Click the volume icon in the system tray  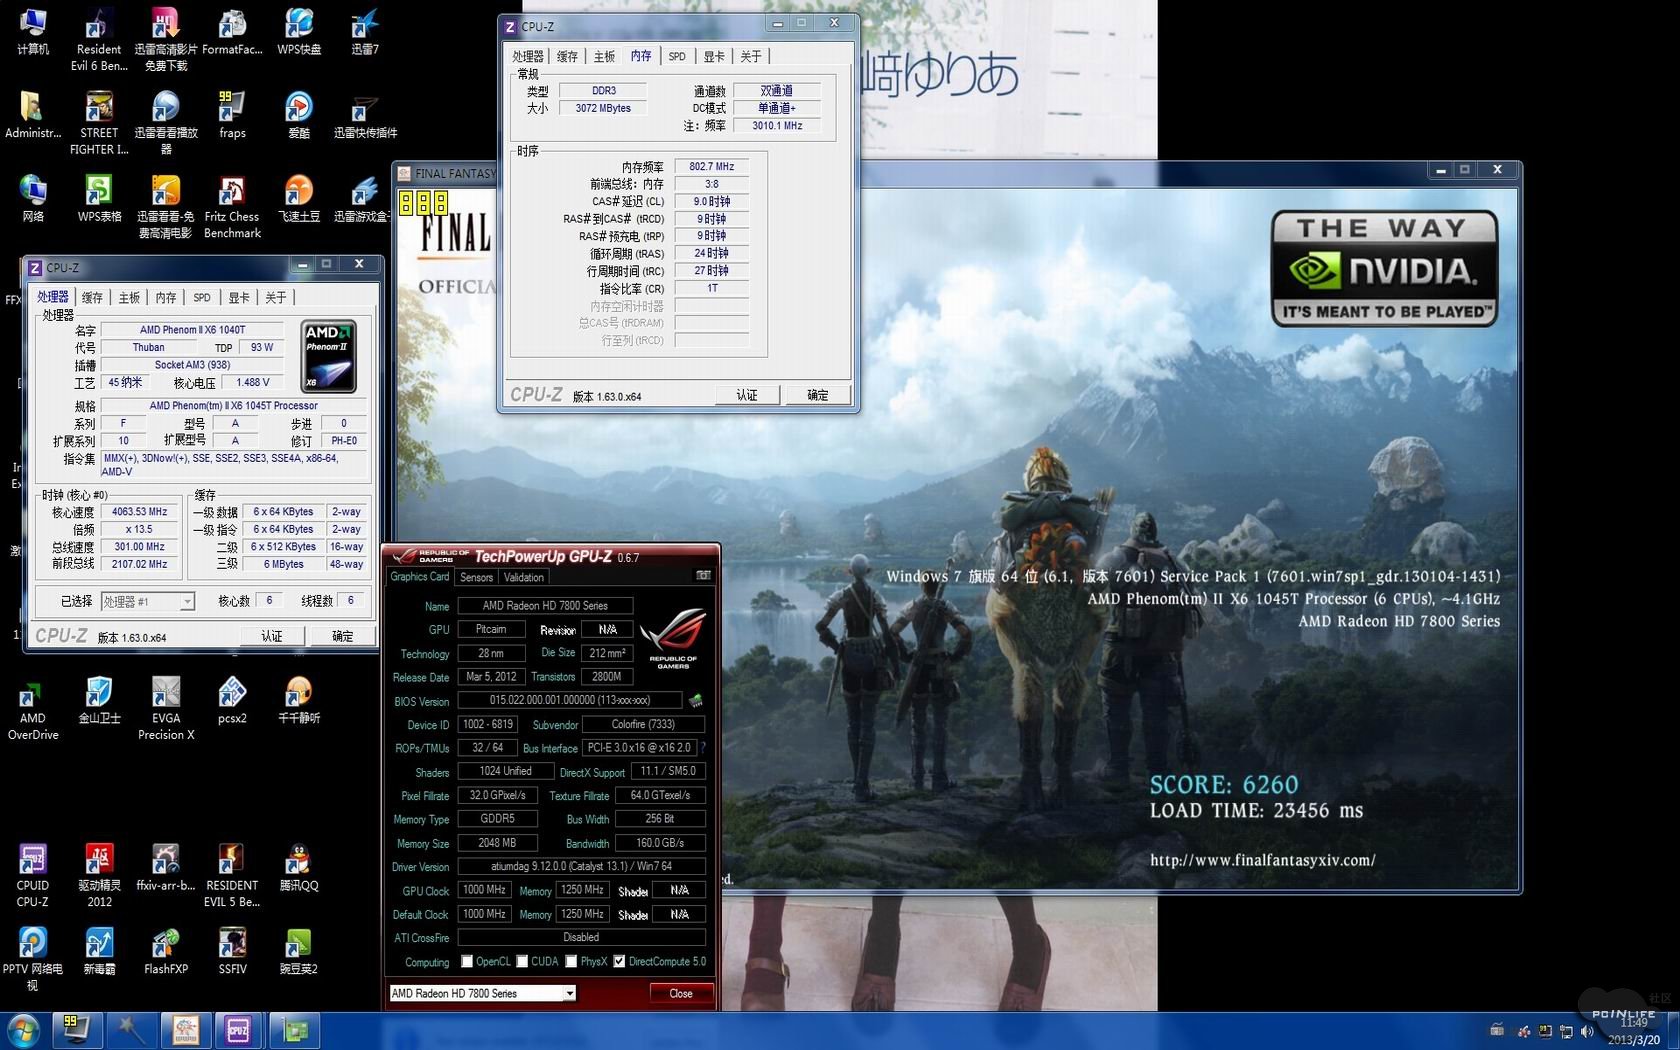click(1587, 1031)
